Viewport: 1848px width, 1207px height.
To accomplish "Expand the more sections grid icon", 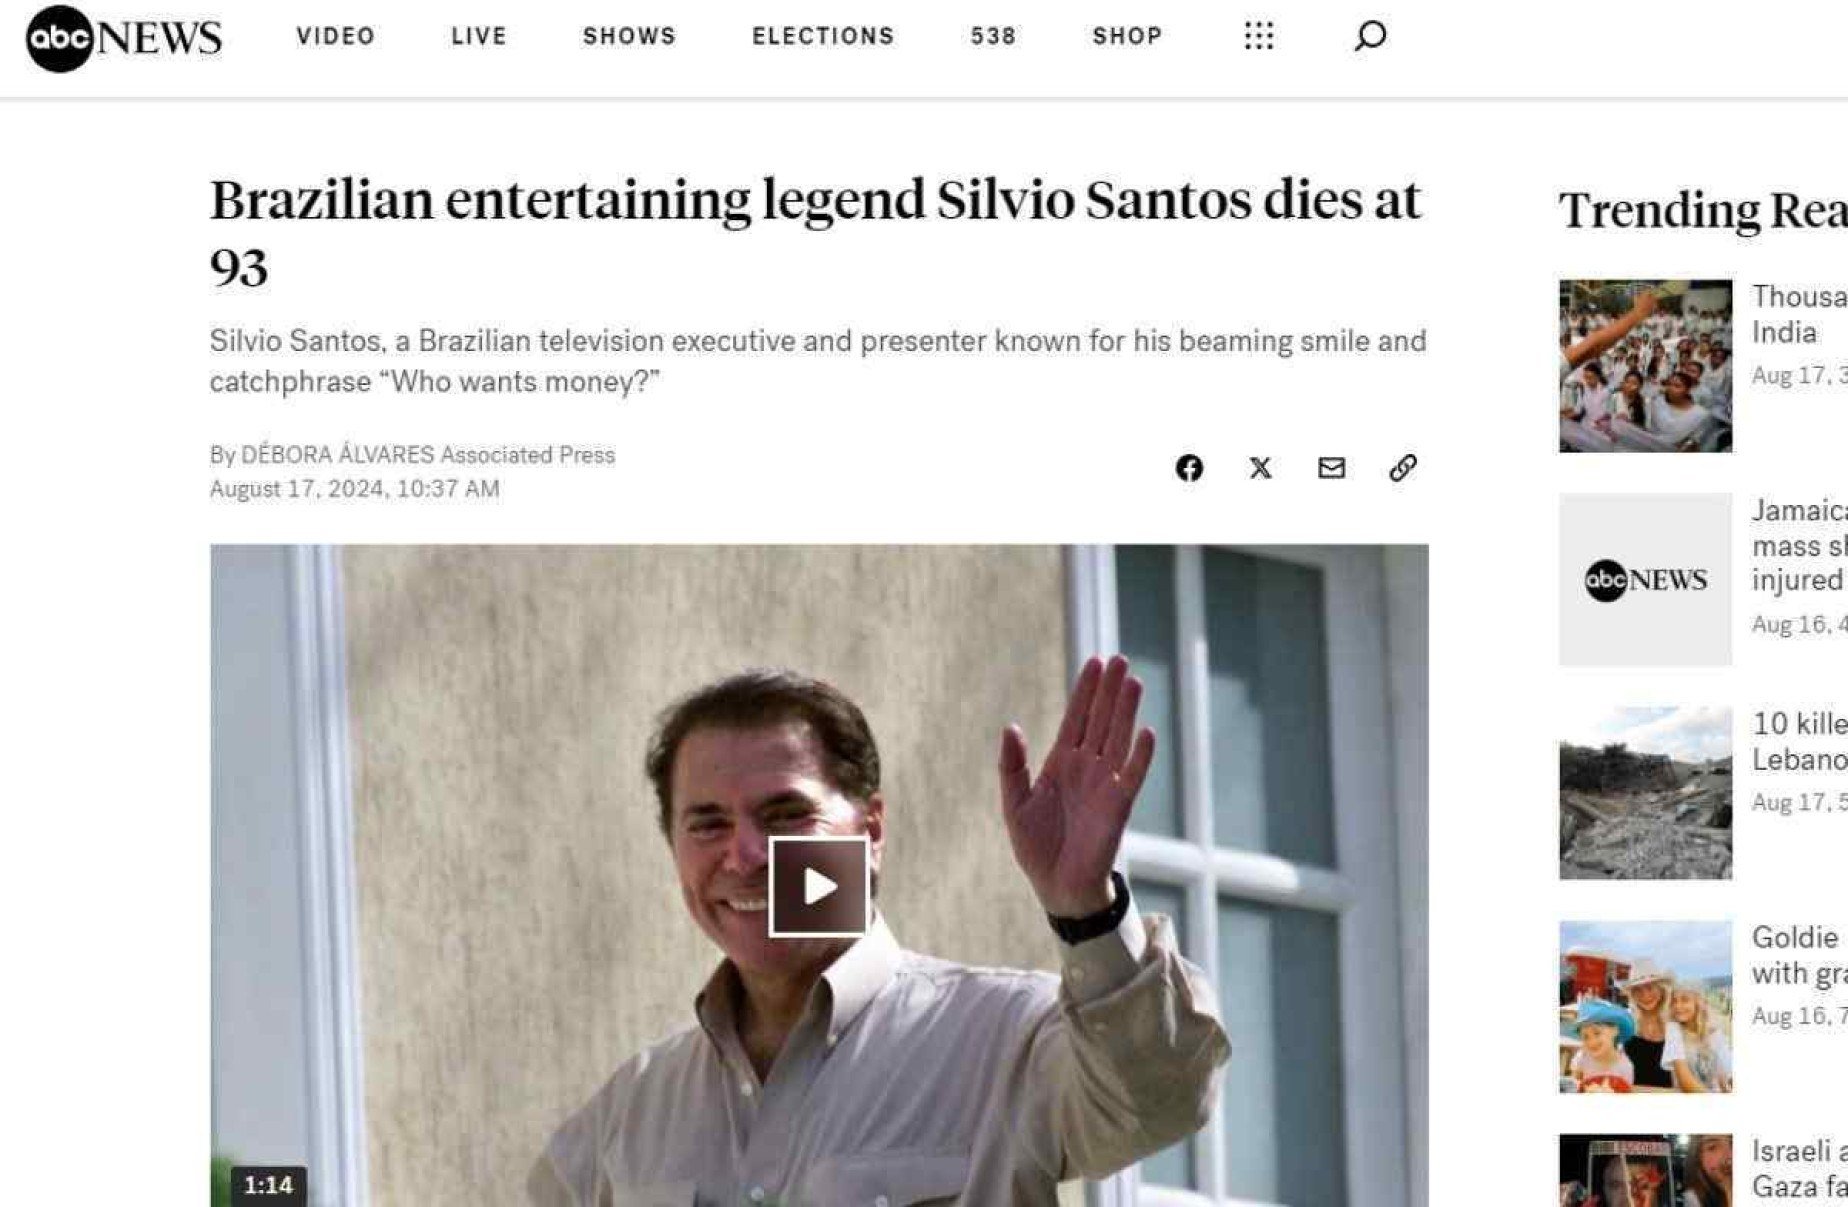I will [1259, 36].
